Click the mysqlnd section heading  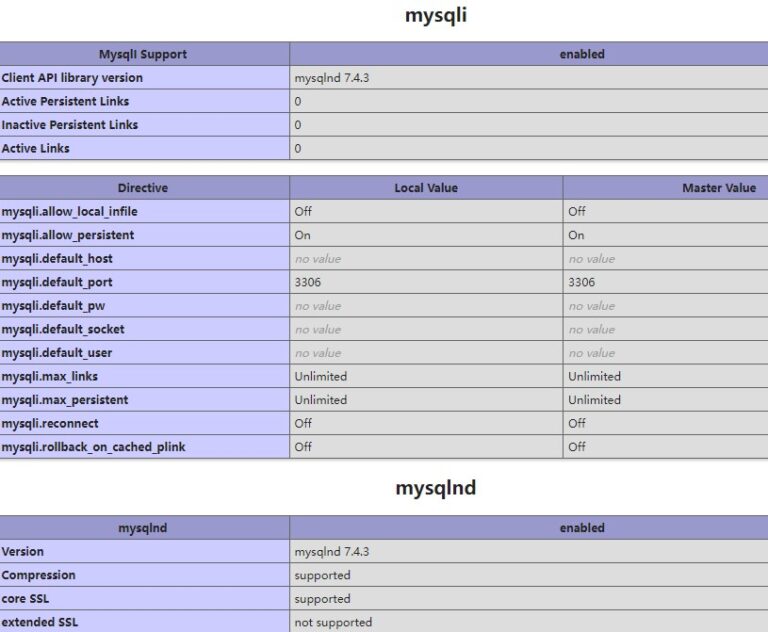[435, 488]
